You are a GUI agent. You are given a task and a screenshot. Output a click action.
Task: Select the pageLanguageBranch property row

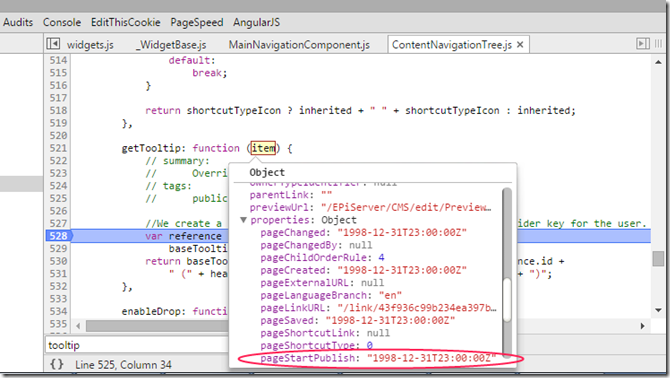tap(331, 296)
